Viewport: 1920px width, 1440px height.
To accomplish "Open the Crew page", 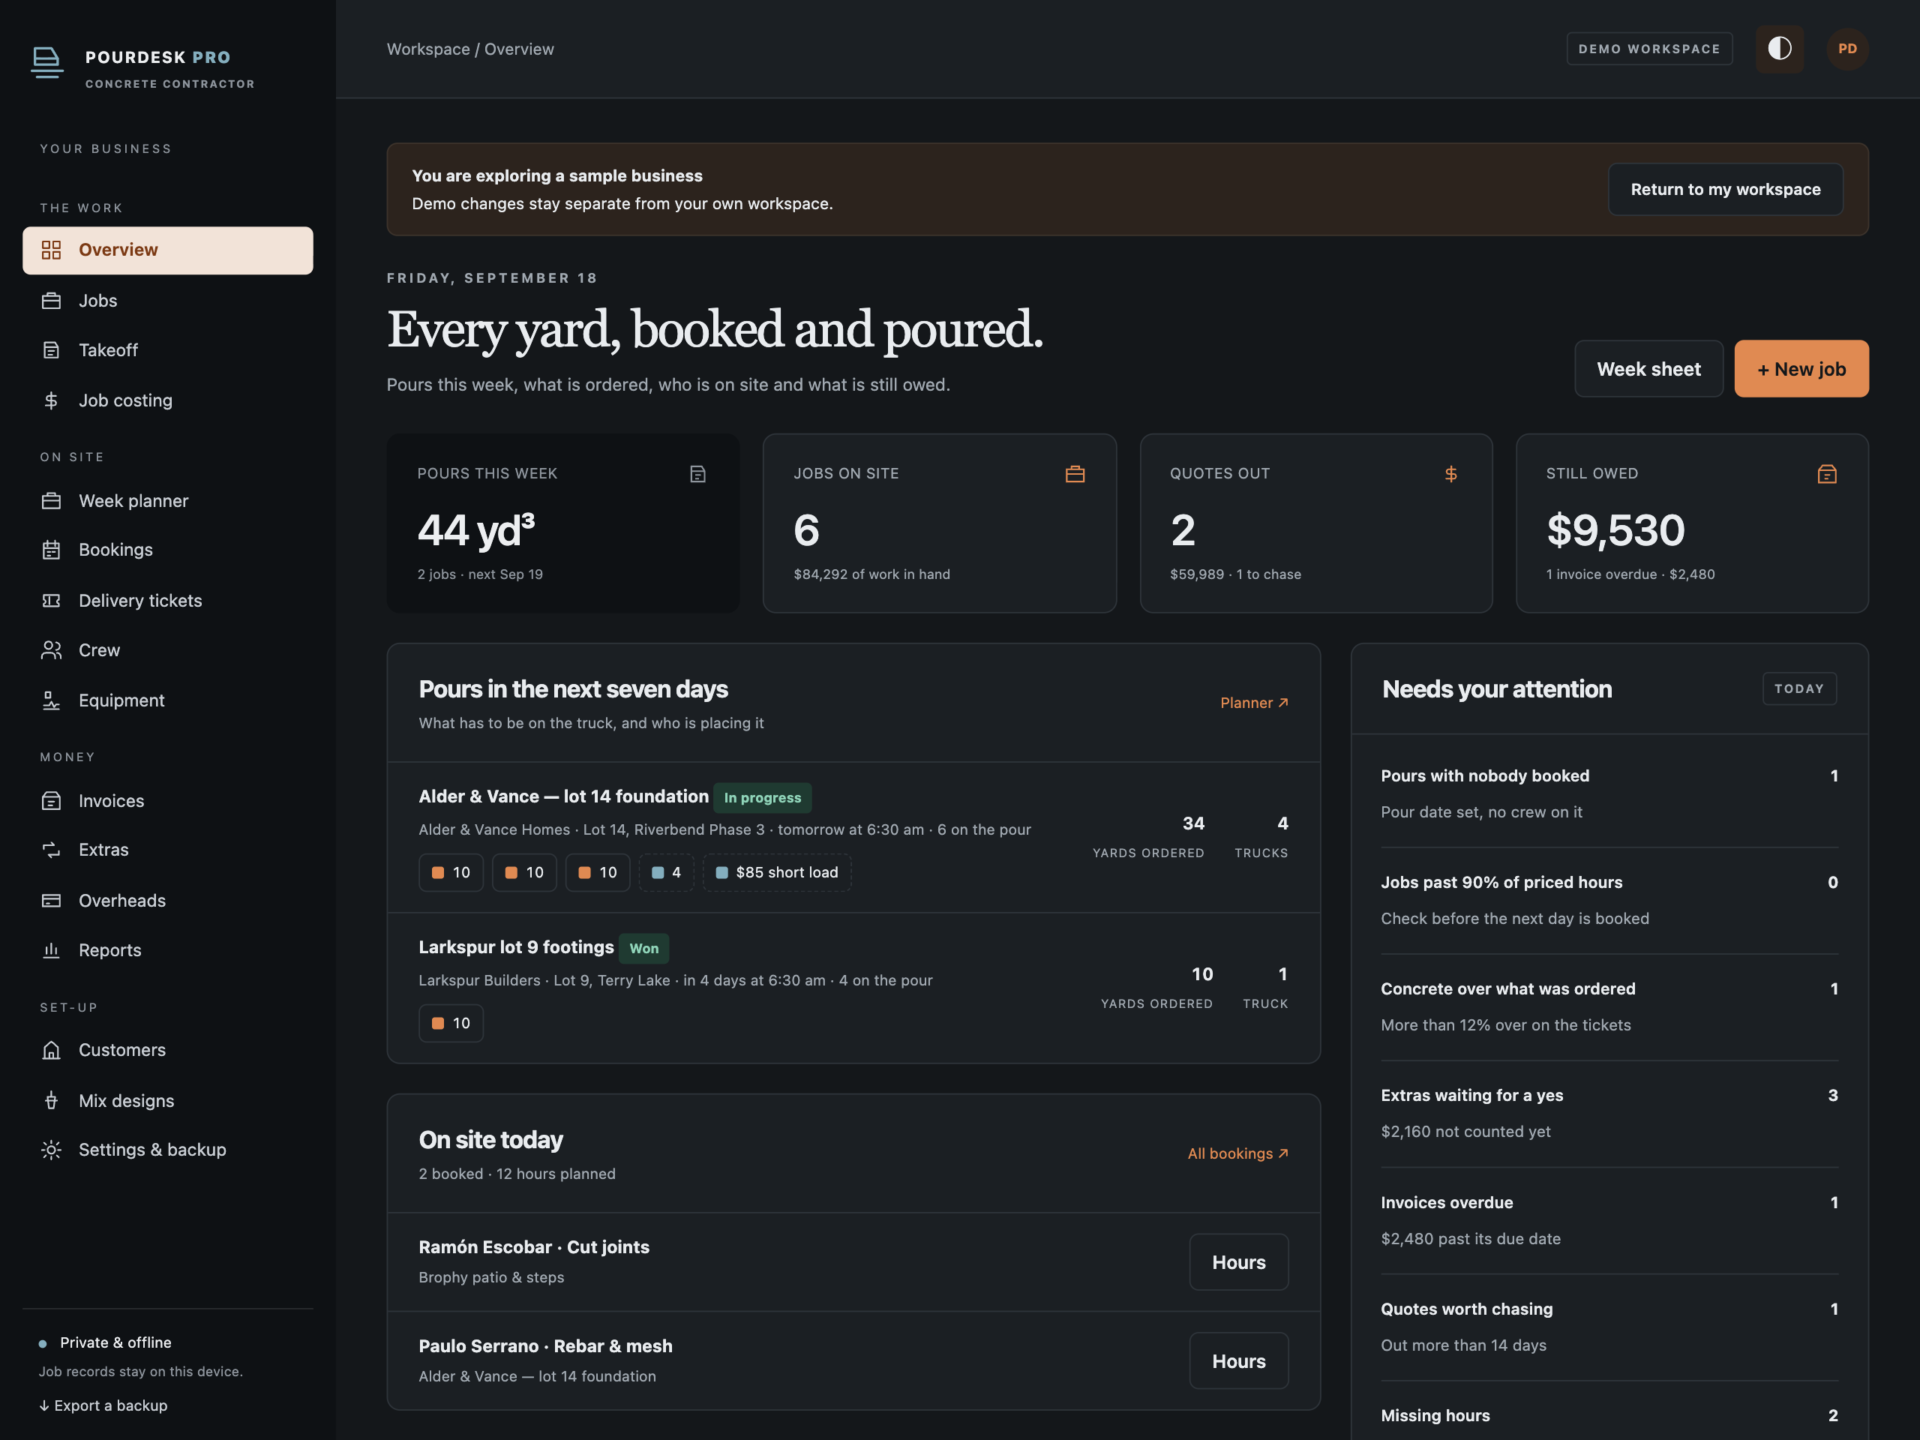I will point(168,650).
